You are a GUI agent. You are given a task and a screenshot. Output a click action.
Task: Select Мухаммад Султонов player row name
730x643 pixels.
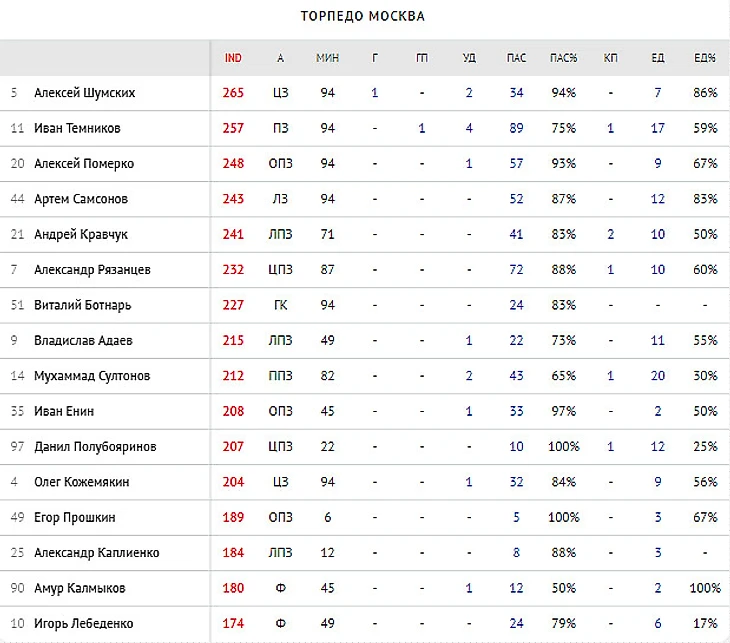[x=92, y=376]
